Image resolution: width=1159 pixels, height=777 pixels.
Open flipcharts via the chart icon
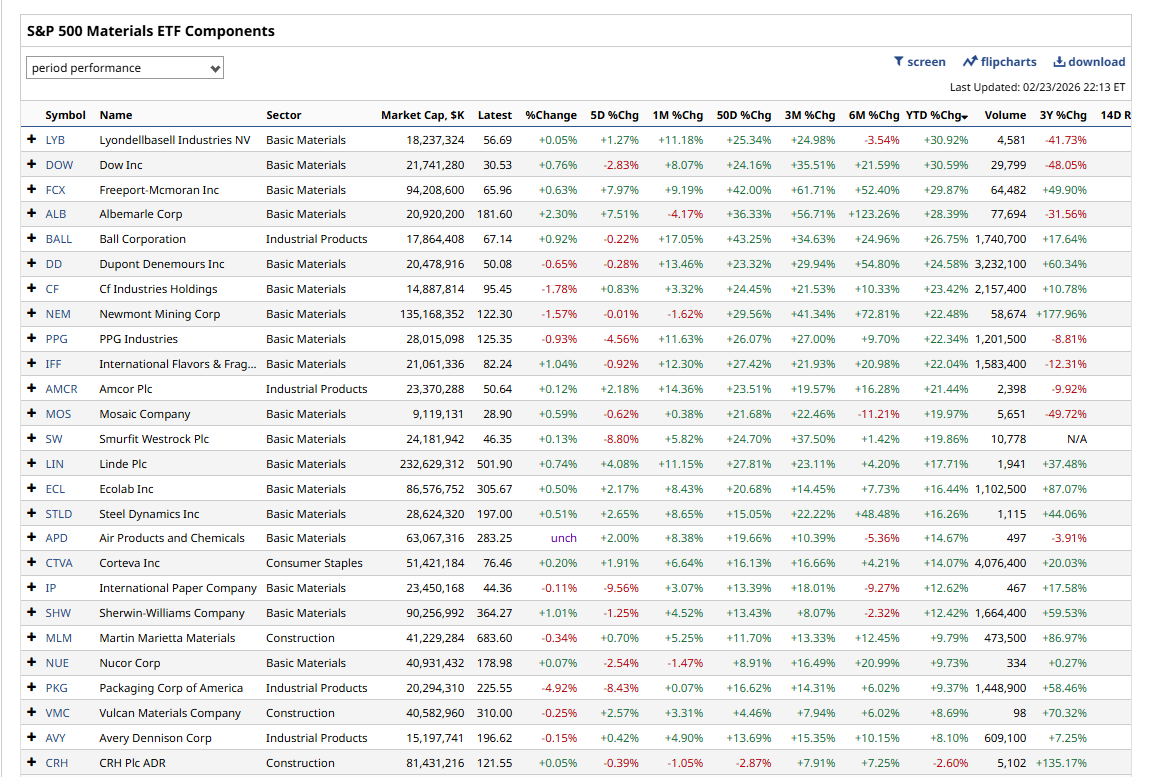coord(969,62)
